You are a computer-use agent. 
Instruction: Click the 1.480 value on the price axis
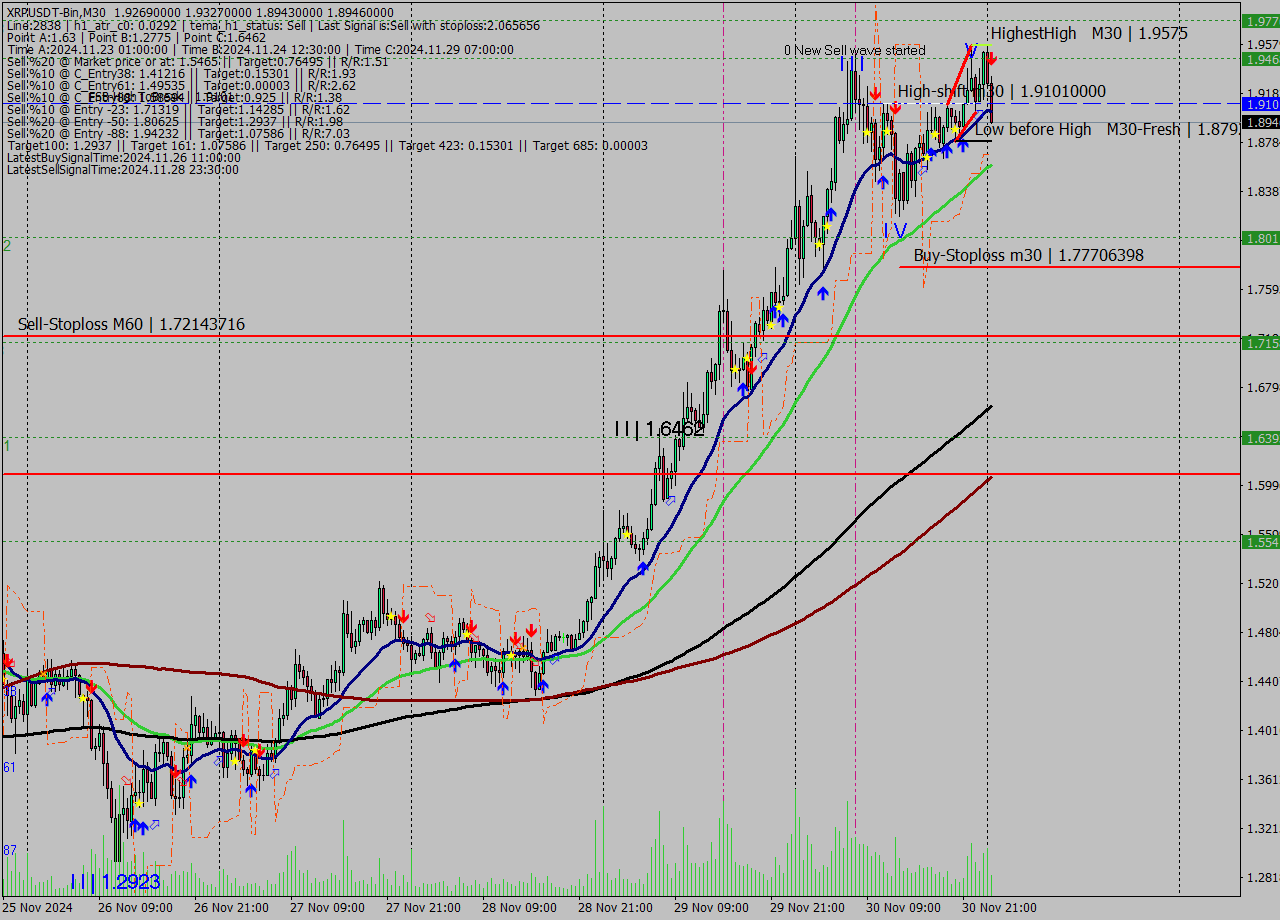(x=1262, y=632)
